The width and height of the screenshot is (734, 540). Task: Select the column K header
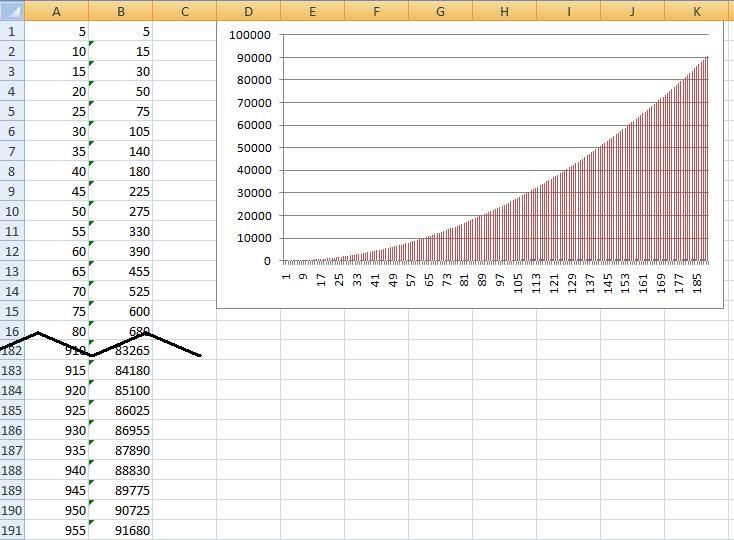click(x=697, y=11)
